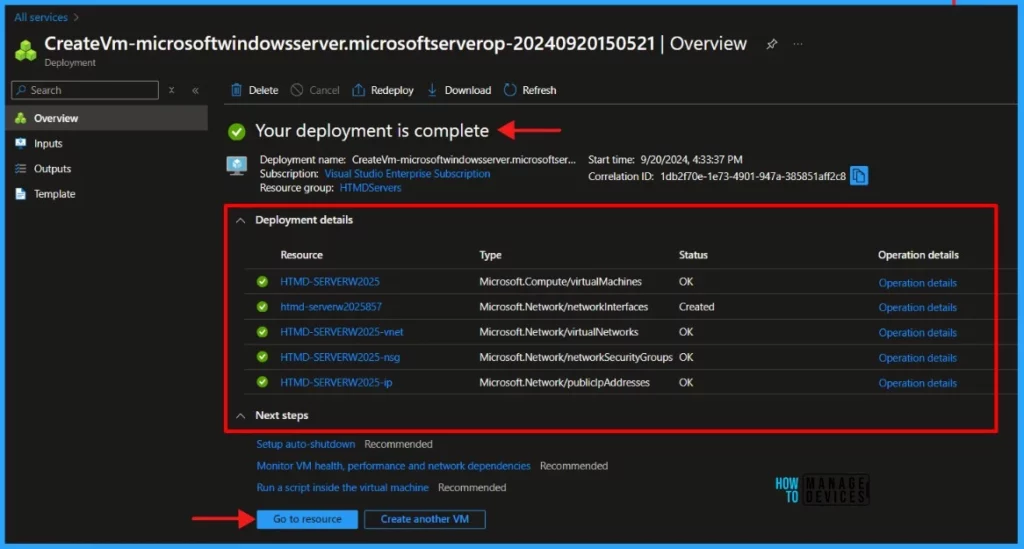The image size is (1024, 549).
Task: Collapse the Deployment details section
Action: point(240,221)
